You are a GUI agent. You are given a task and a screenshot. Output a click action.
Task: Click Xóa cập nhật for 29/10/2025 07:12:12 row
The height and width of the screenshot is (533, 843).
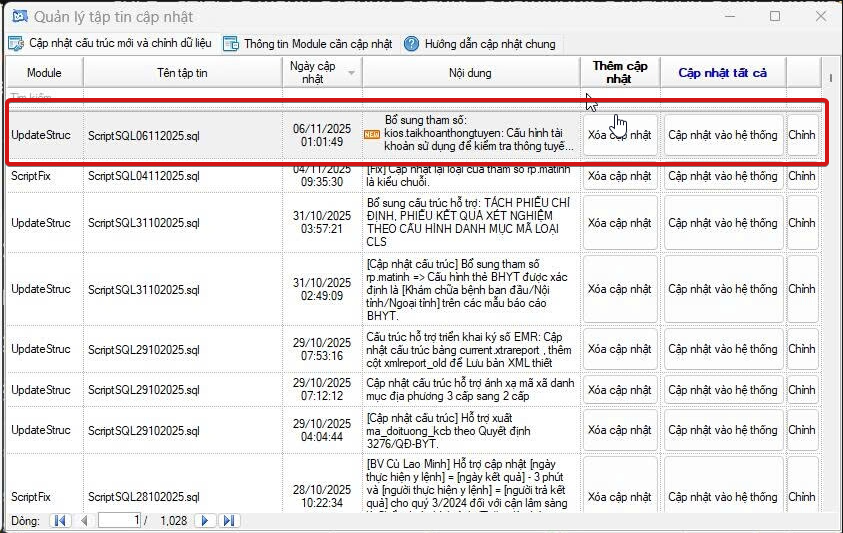coord(620,389)
